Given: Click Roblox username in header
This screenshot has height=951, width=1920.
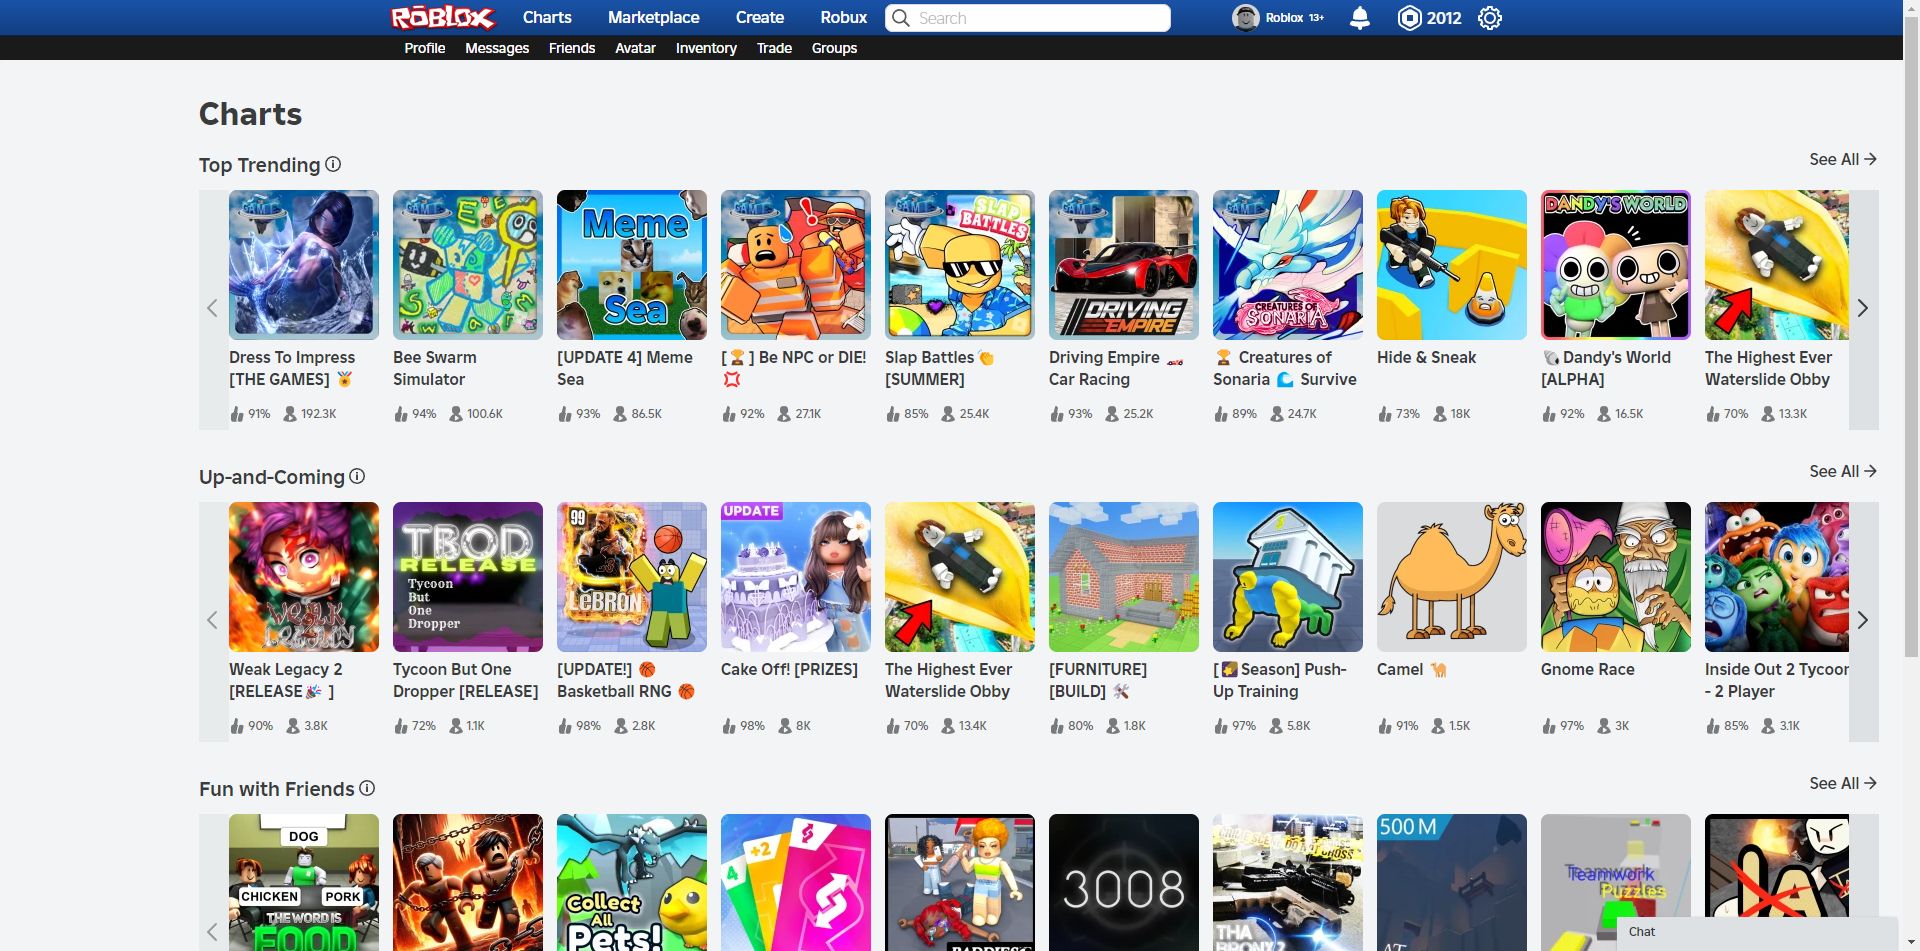Looking at the screenshot, I should (1284, 18).
